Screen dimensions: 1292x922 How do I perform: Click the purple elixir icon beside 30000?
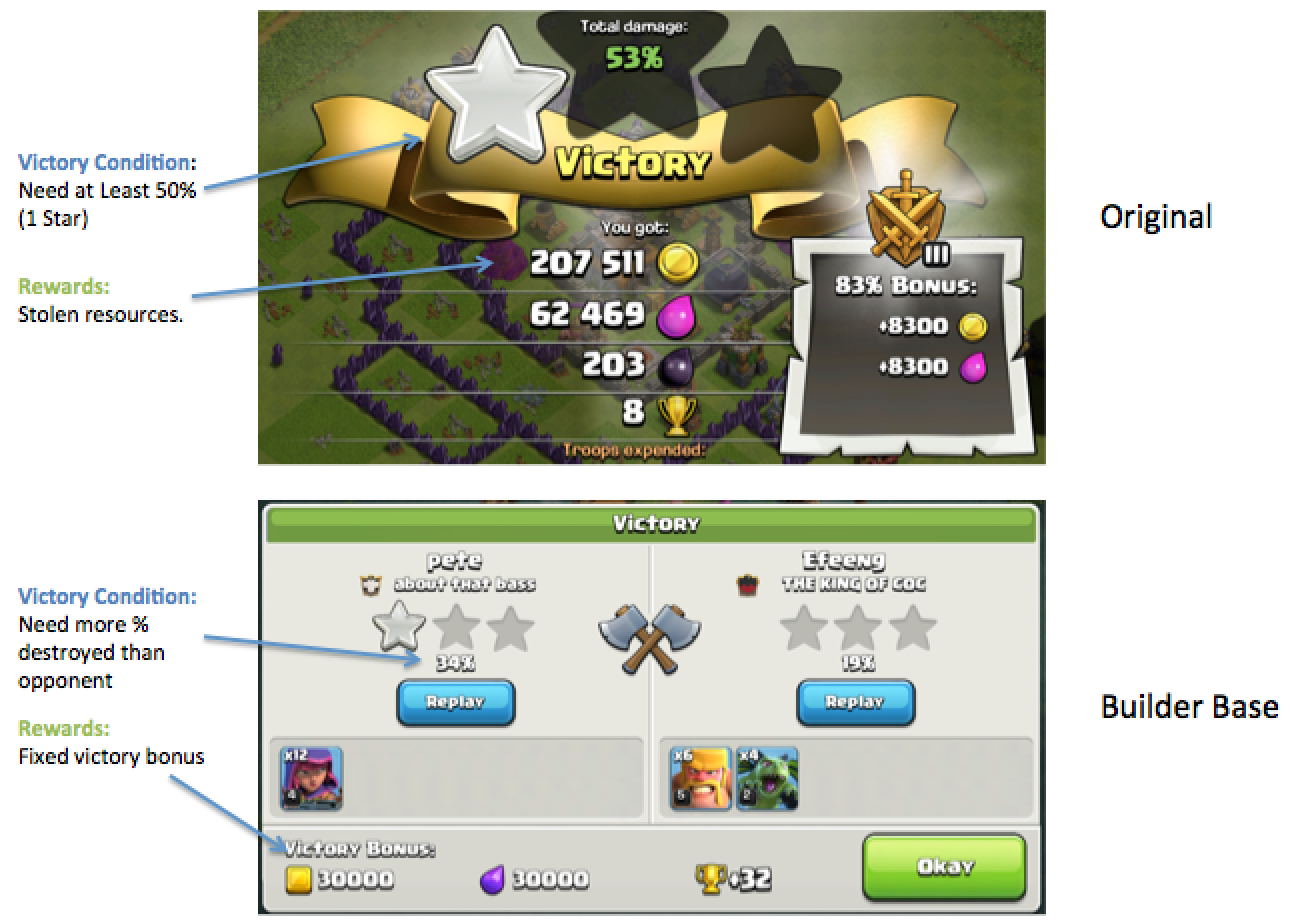tap(493, 880)
